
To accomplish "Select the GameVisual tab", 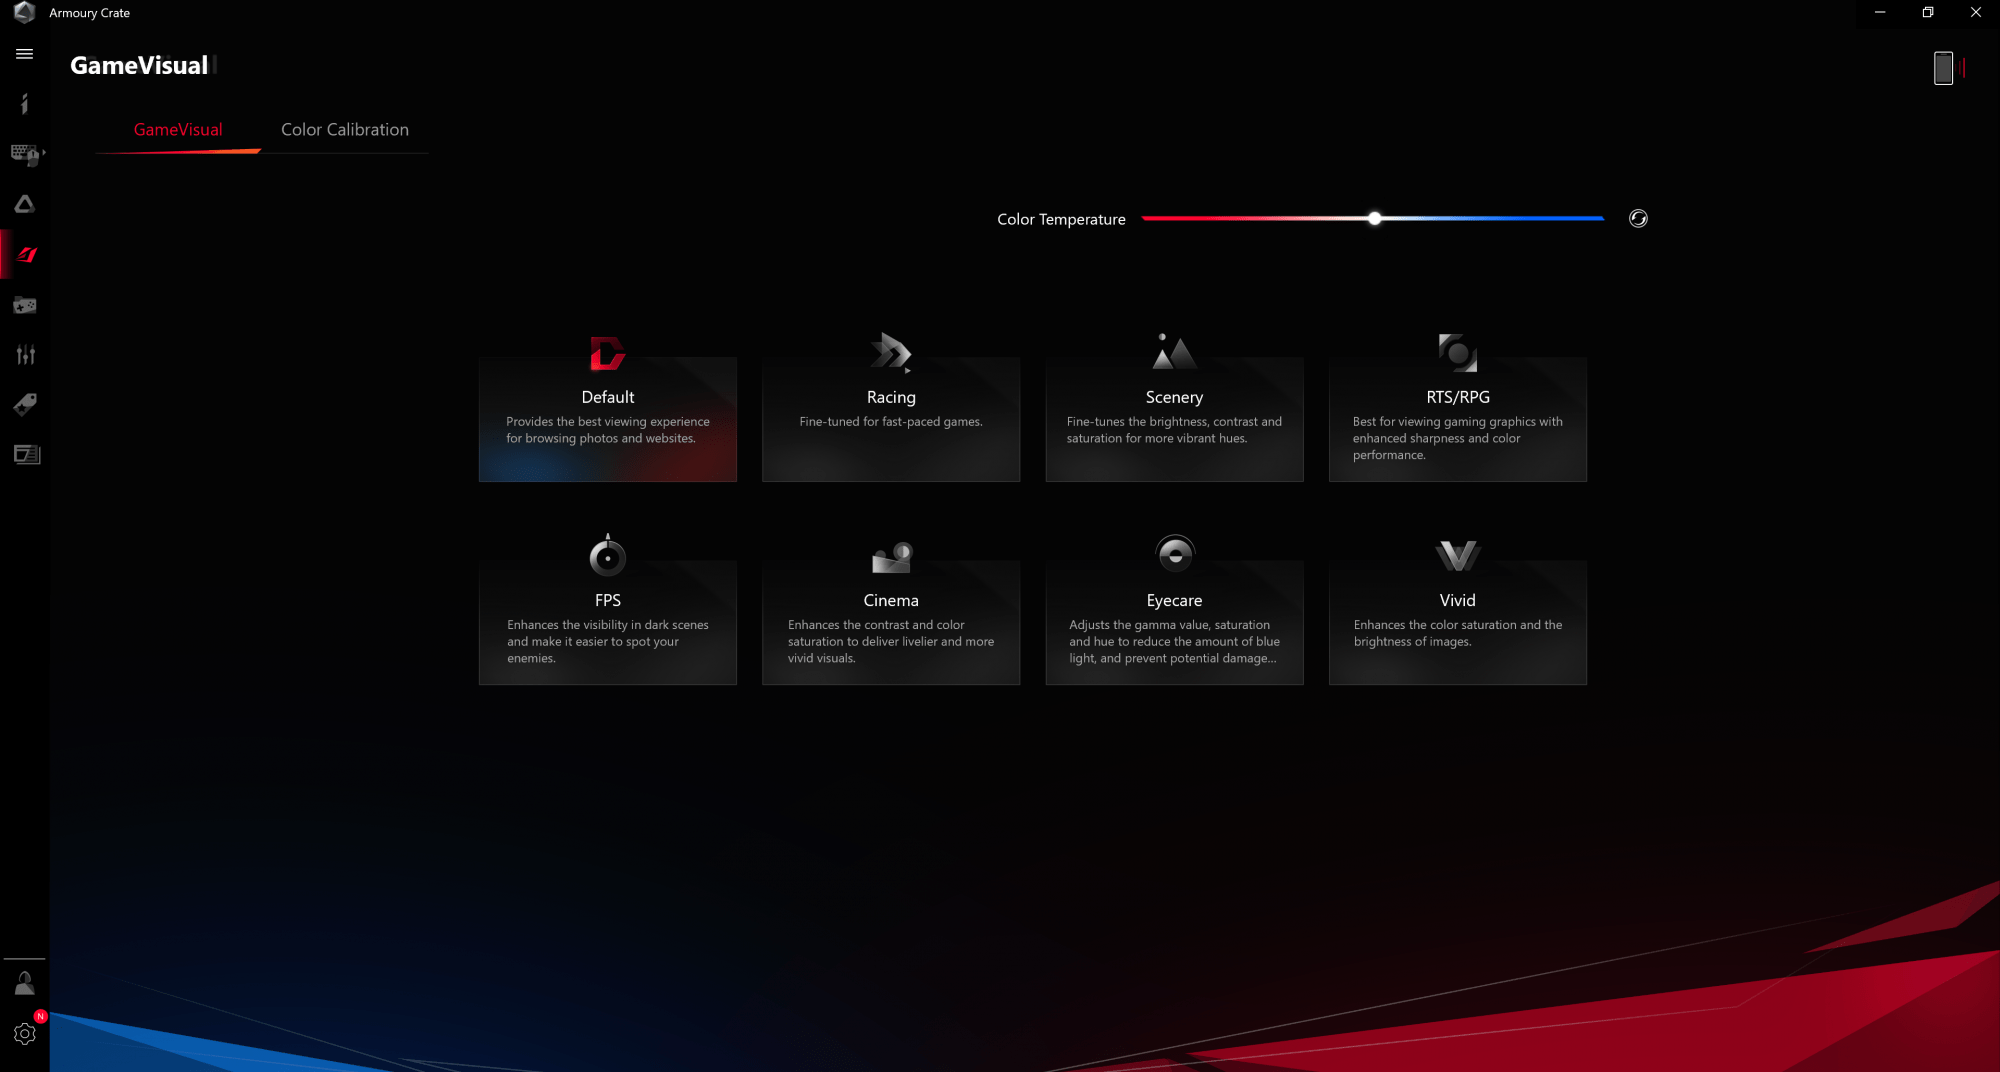I will click(178, 130).
